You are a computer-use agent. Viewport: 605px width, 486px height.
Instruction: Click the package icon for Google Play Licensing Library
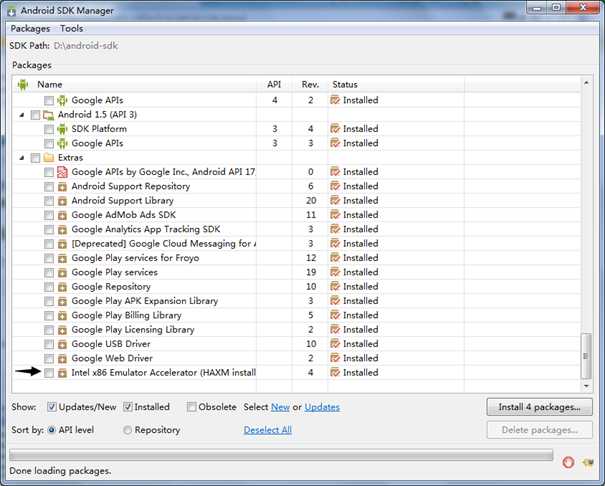[x=62, y=331]
